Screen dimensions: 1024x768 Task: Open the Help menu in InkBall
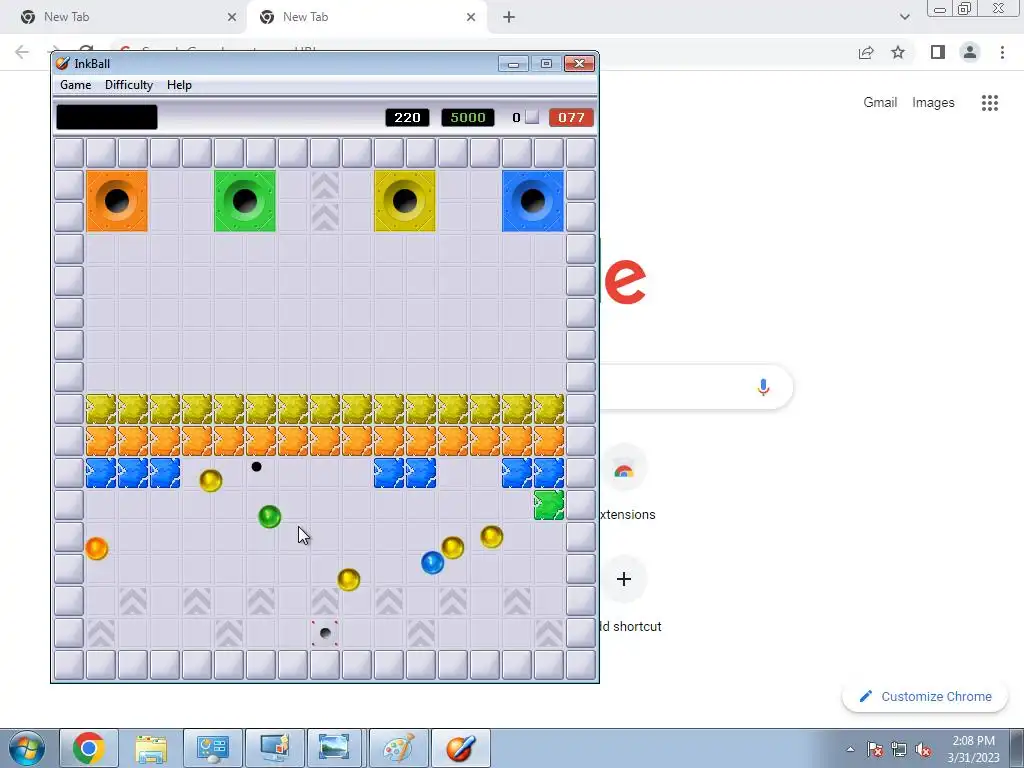179,85
